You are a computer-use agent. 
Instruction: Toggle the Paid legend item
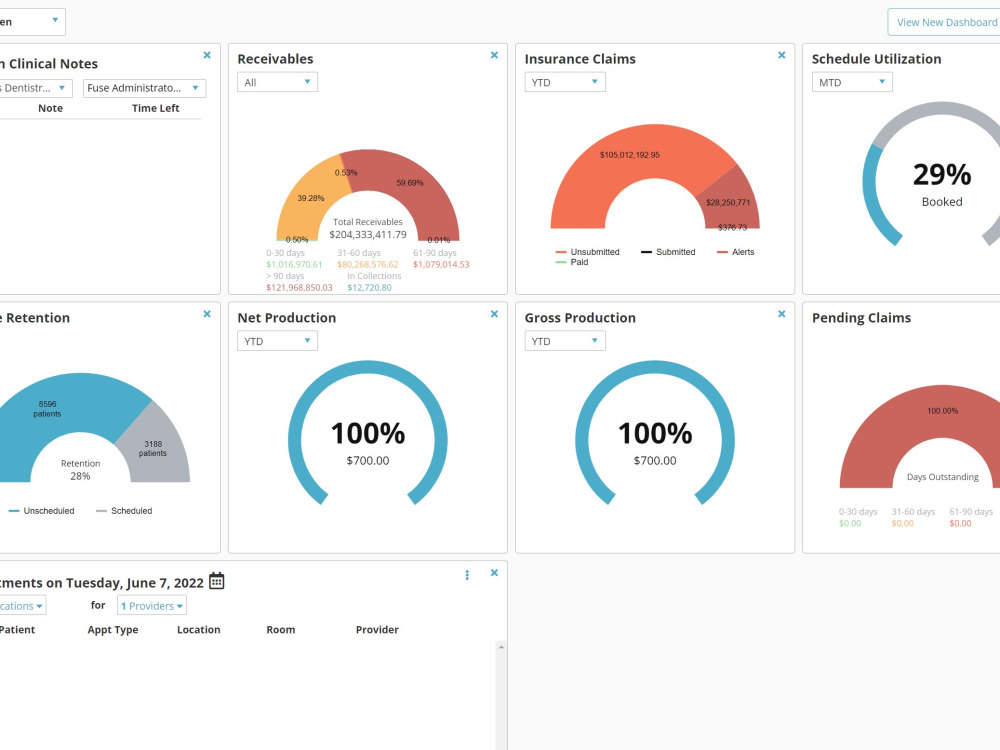572,262
